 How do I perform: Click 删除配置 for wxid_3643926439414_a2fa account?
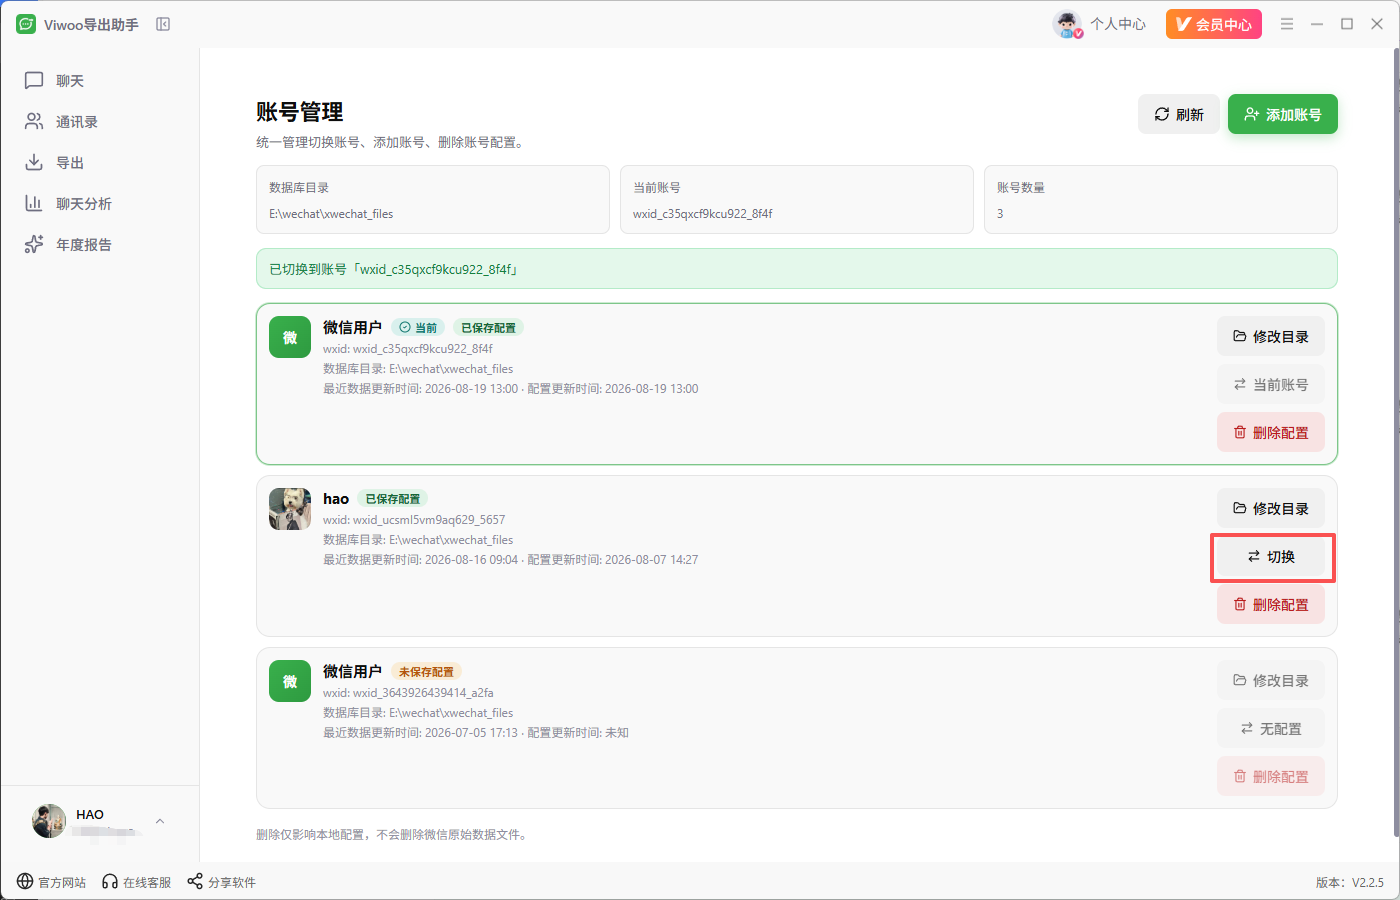coord(1271,776)
